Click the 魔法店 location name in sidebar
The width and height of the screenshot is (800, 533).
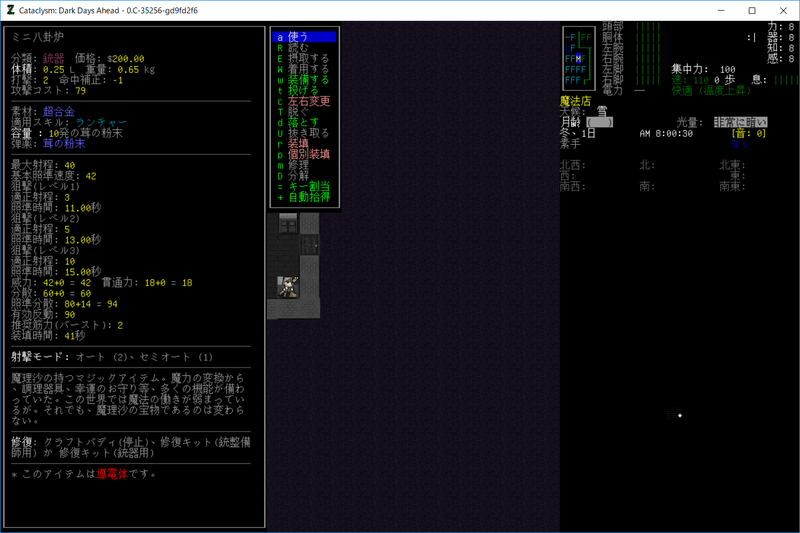[576, 101]
